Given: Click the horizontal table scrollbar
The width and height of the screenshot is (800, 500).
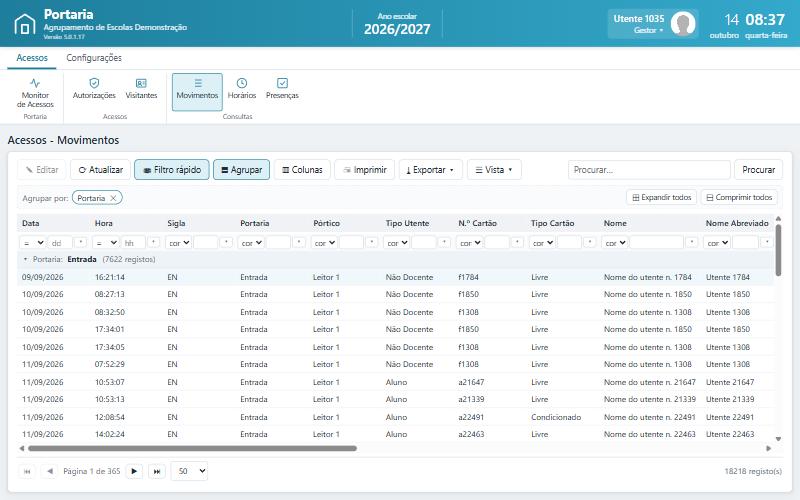Looking at the screenshot, I should pos(192,448).
